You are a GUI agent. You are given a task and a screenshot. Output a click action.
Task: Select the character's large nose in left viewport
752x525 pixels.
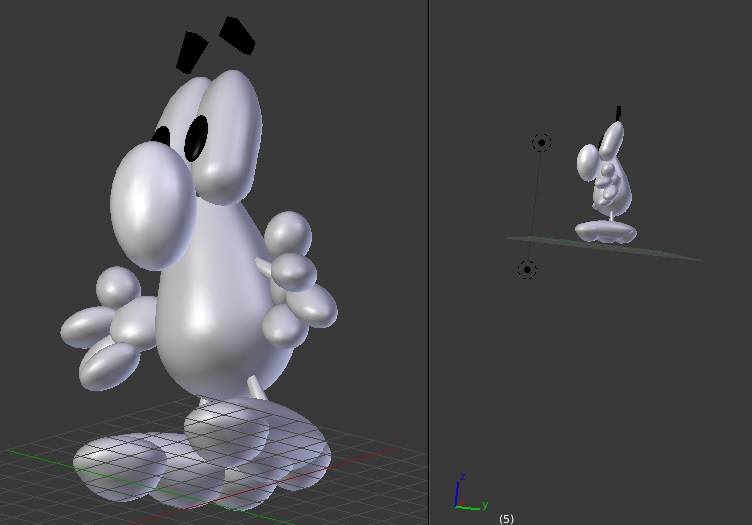152,203
